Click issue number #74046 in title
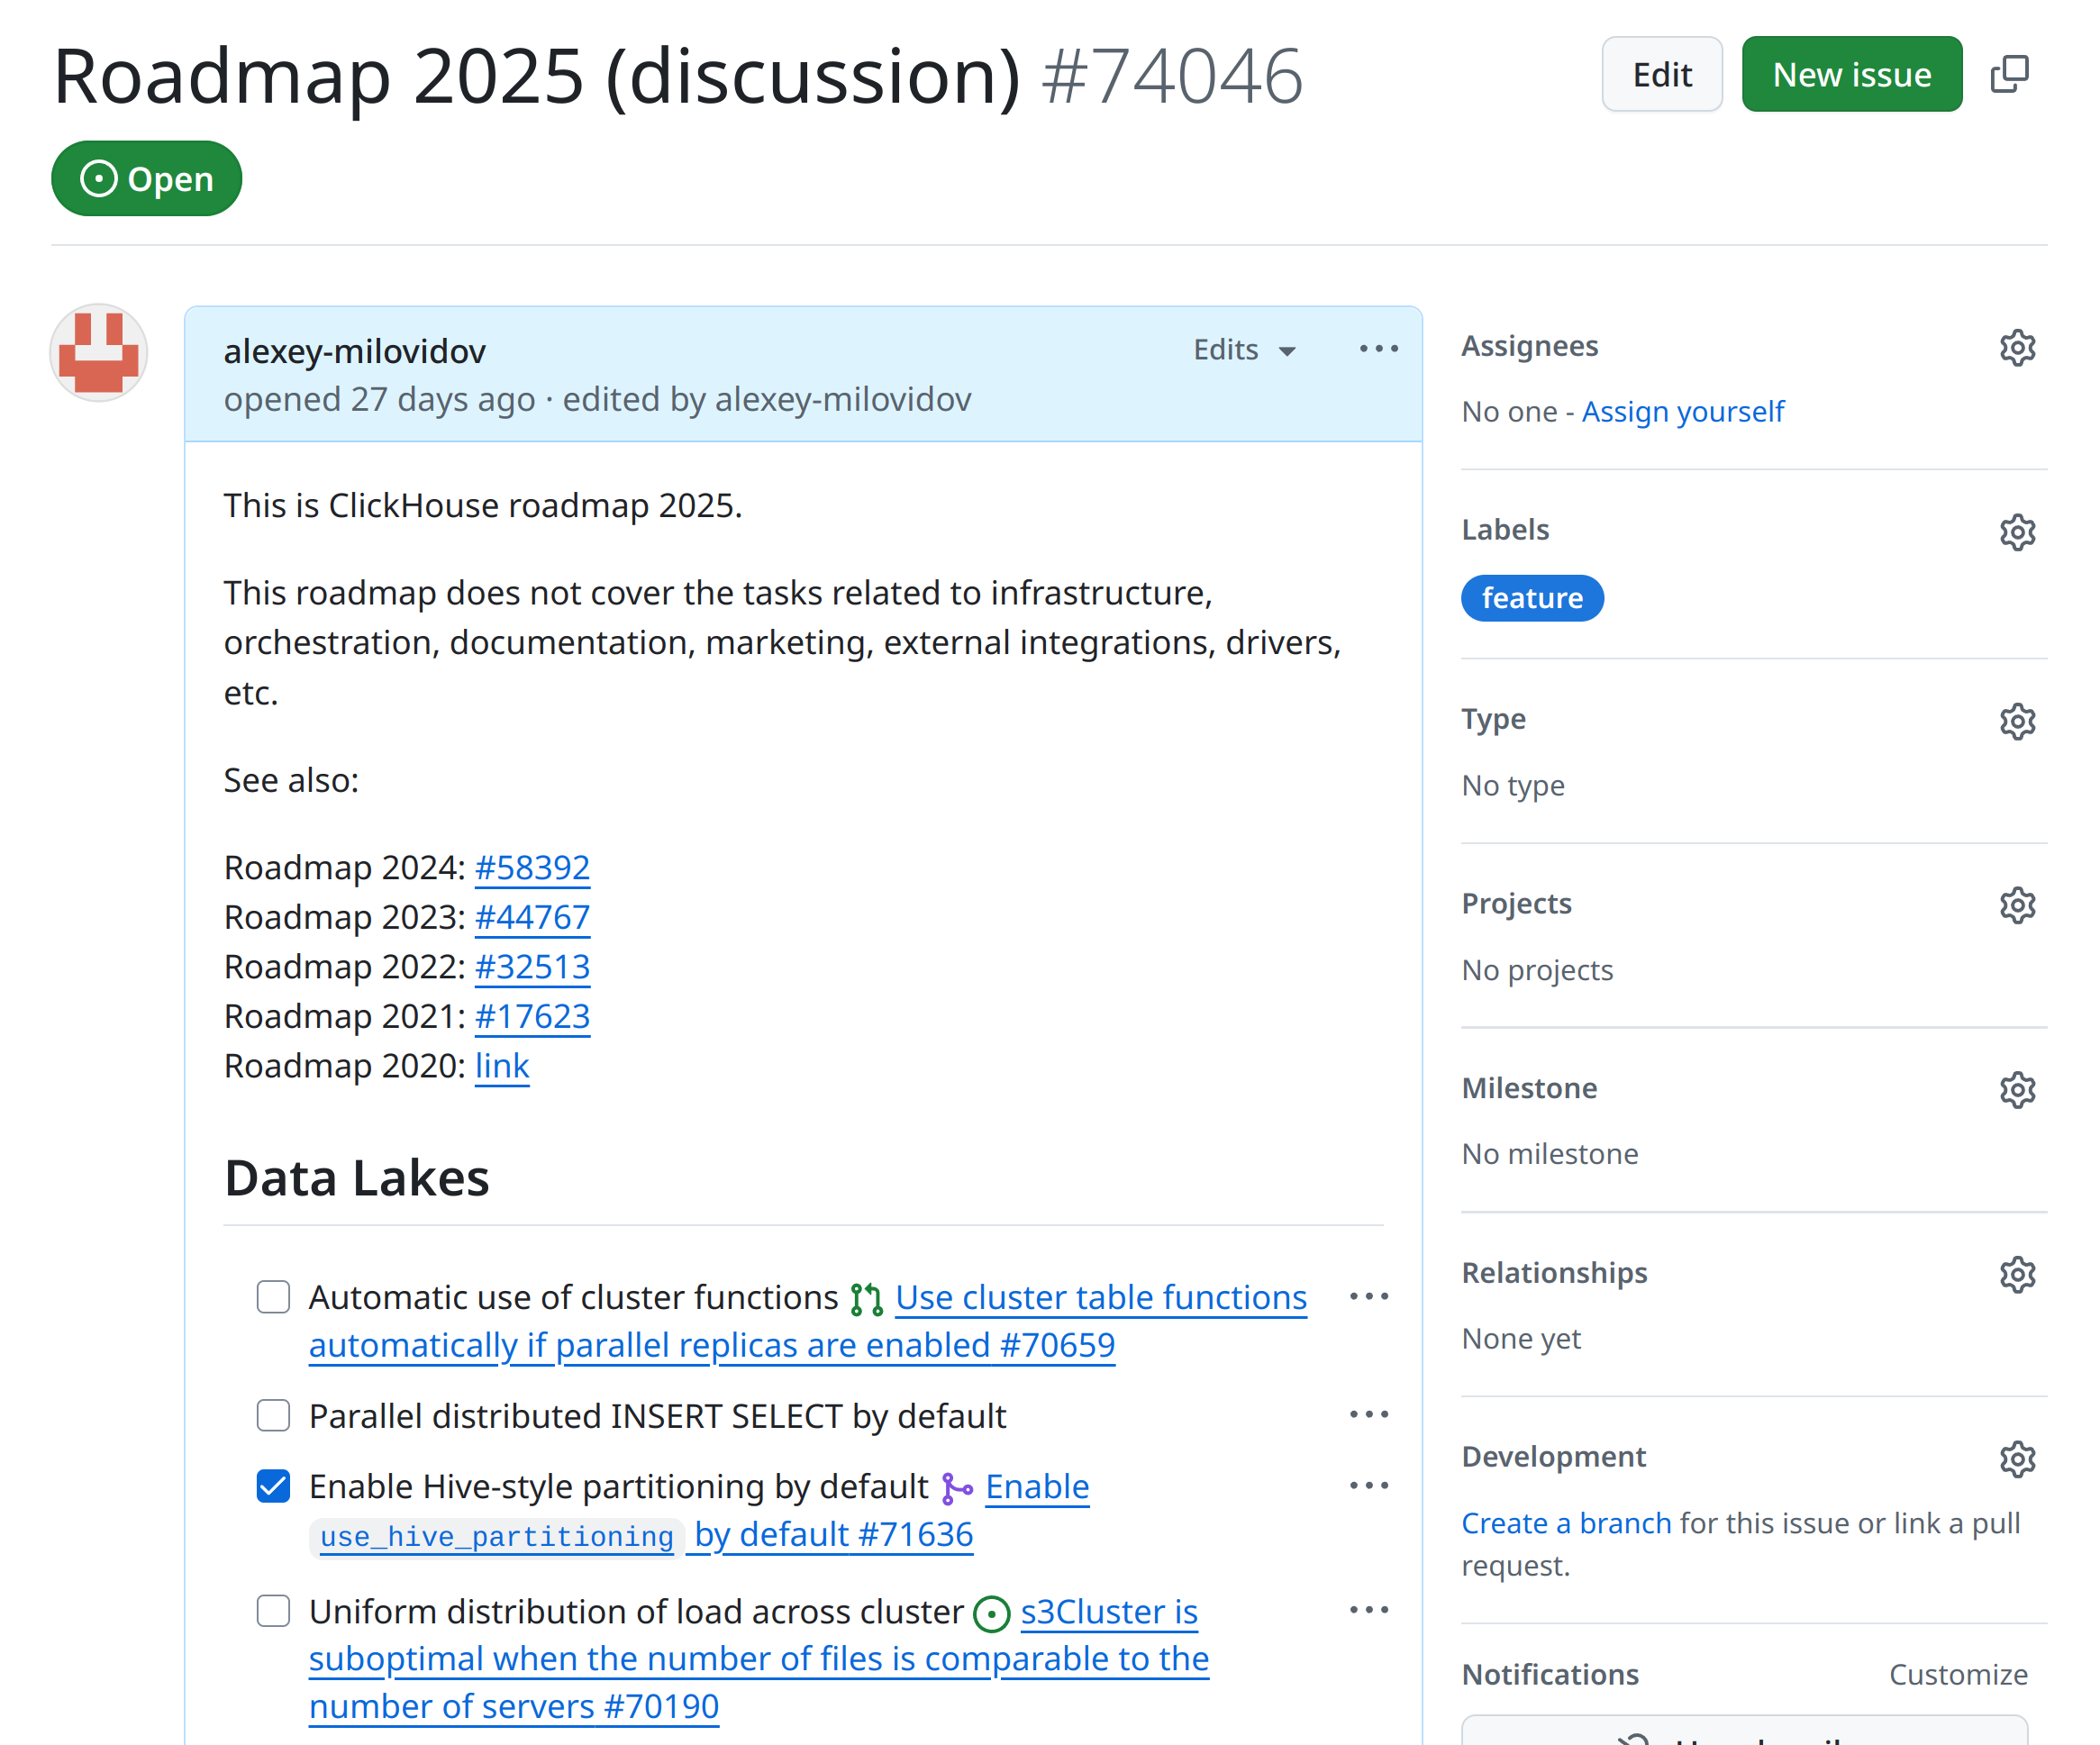Screen dimensions: 2100x1745 click(x=1172, y=76)
